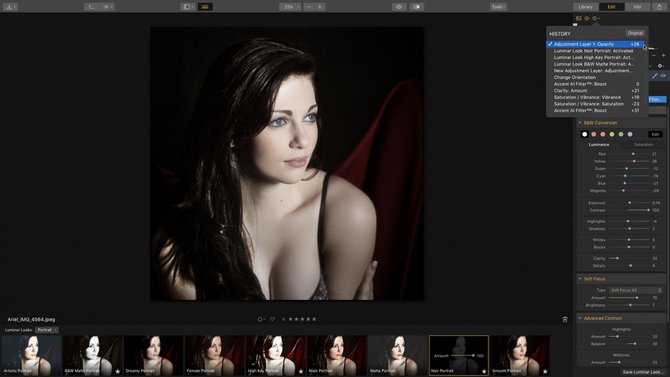Open the Tools dropdown in the toolbar
This screenshot has width=670, height=377.
coord(498,7)
